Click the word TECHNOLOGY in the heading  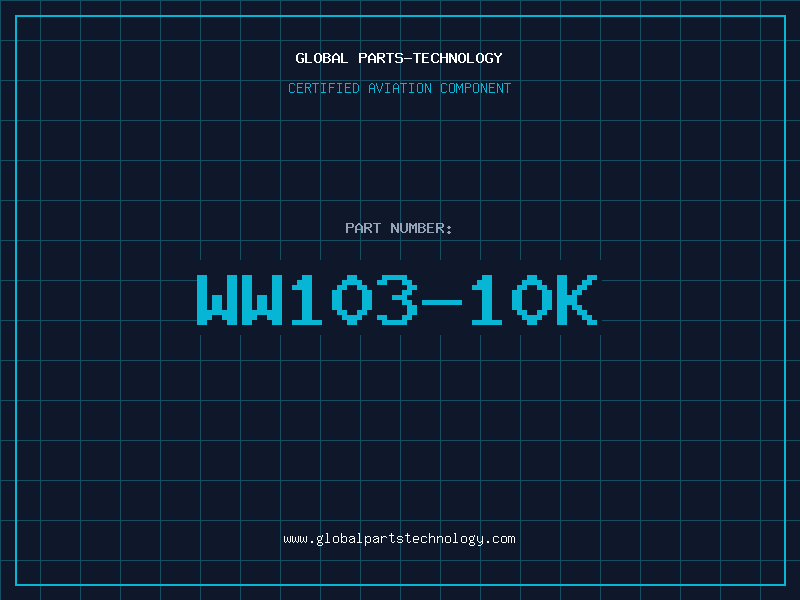pyautogui.click(x=458, y=58)
